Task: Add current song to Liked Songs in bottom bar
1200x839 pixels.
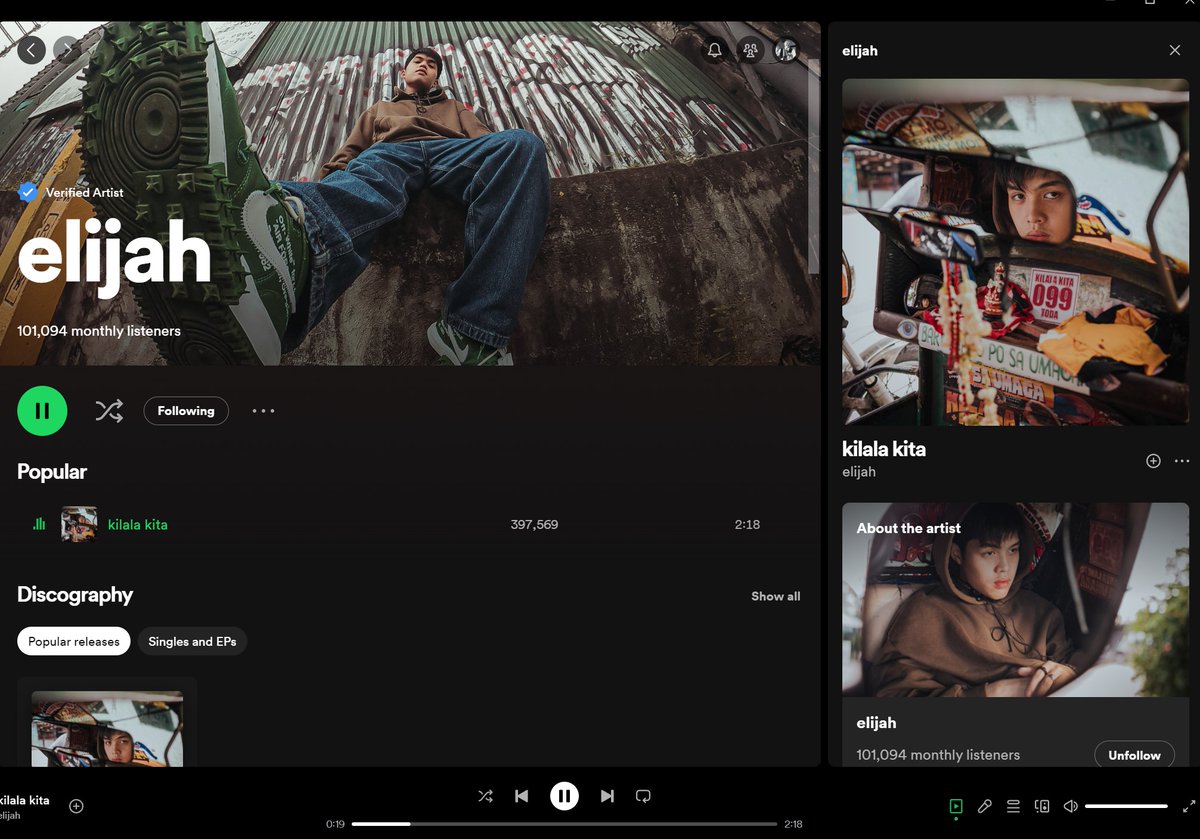Action: pos(76,806)
